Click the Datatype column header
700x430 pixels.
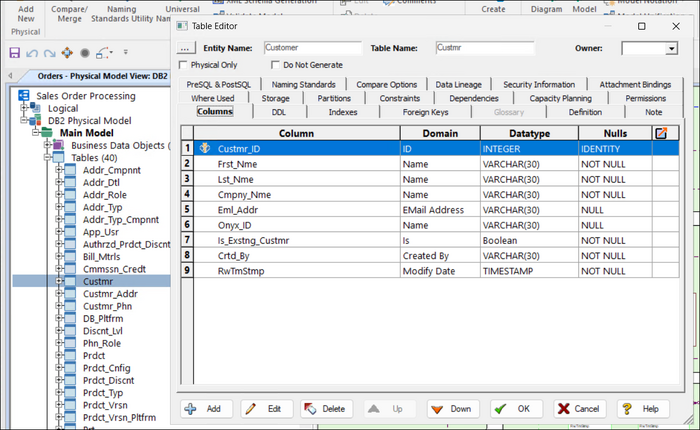(529, 133)
